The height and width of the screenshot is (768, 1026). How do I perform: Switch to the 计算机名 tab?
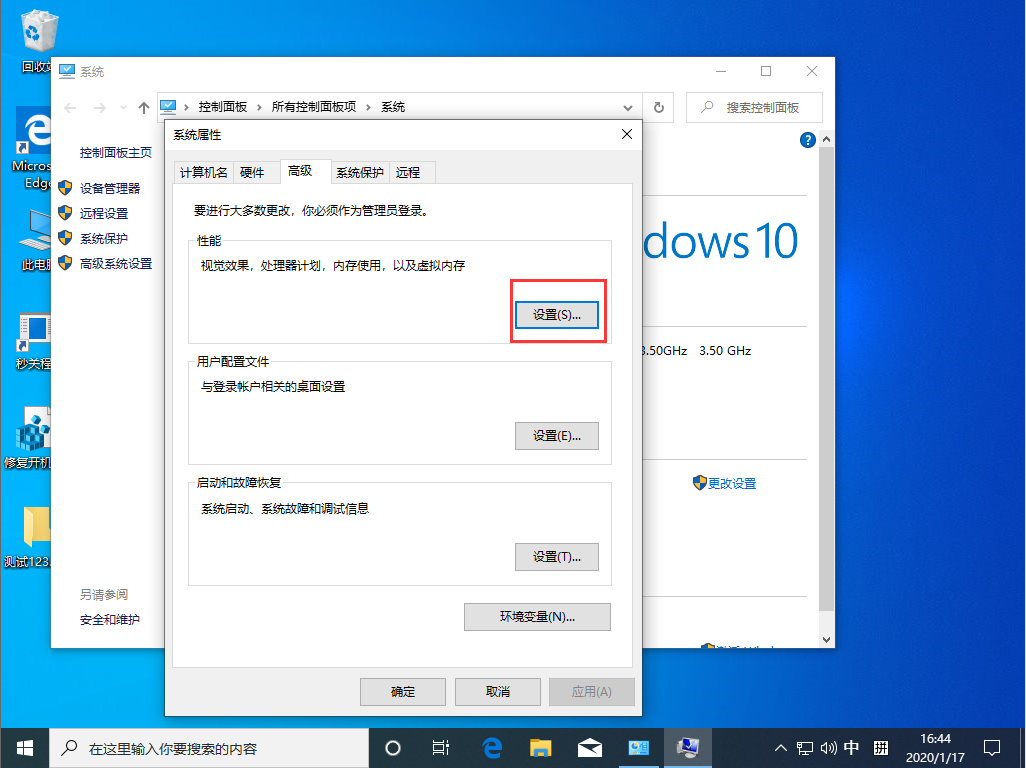pos(203,171)
